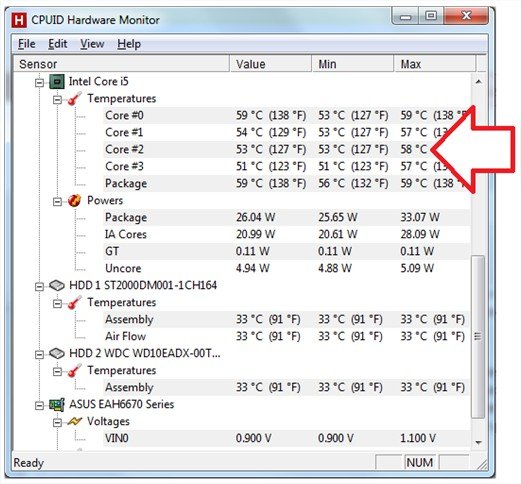The height and width of the screenshot is (484, 521).
Task: Click the thermometer icon under HDD 2
Action: [75, 370]
